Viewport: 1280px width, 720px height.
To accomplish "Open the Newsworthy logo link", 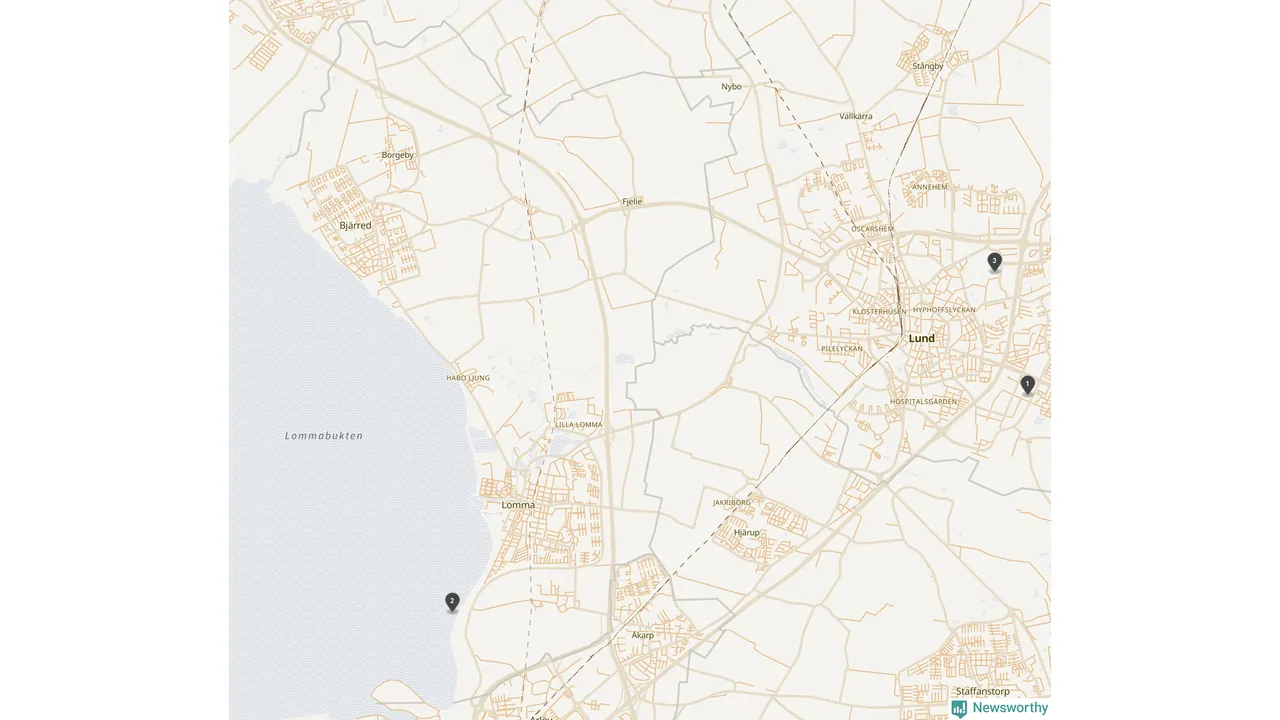I will (x=999, y=708).
